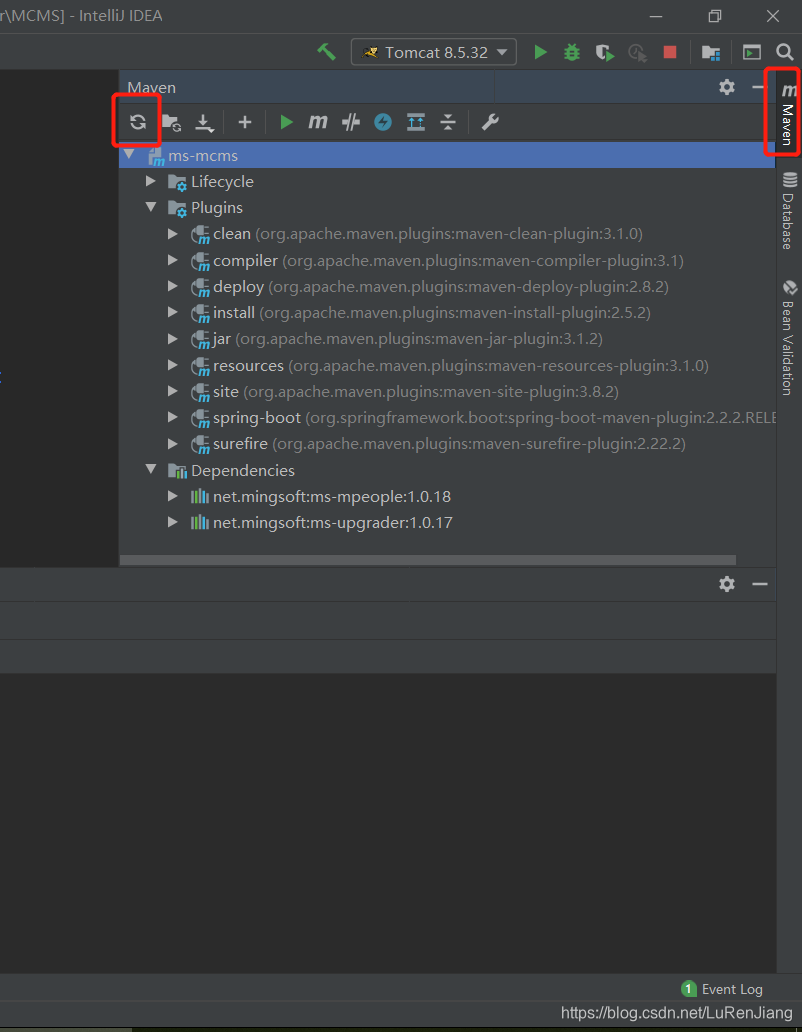This screenshot has width=802, height=1032.
Task: Open Maven Settings wrench icon
Action: (490, 122)
